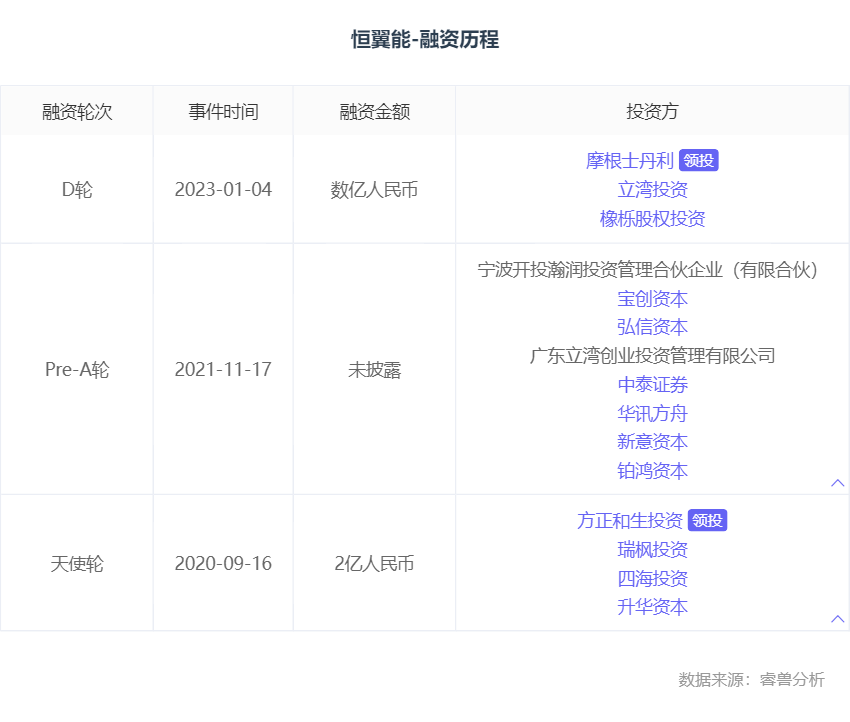Image resolution: width=850 pixels, height=722 pixels.
Task: Open the 四海投资 investor link
Action: coord(652,578)
